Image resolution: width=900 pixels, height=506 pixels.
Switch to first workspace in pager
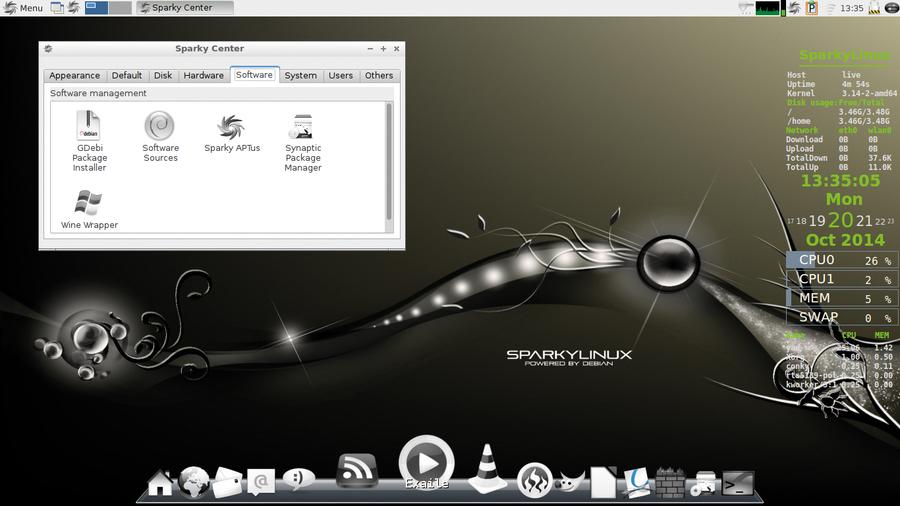[x=96, y=7]
